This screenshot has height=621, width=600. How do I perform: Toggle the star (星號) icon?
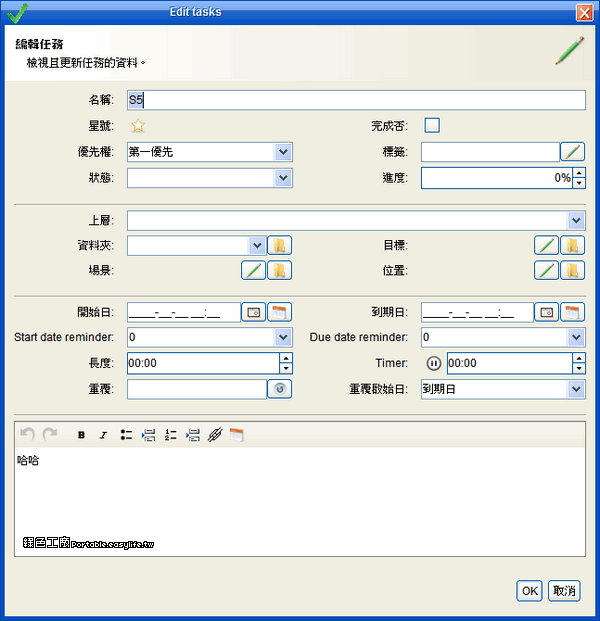[138, 126]
